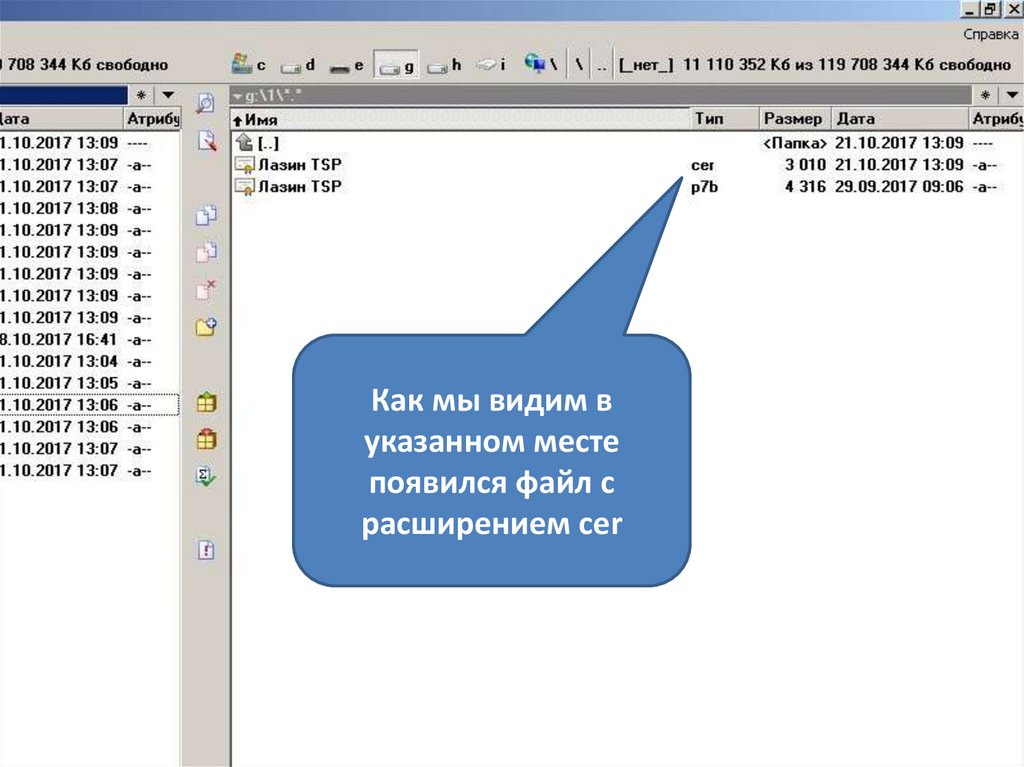Click the 'p7b' type cell
Screen dimensions: 1024x767
pyautogui.click(x=705, y=188)
